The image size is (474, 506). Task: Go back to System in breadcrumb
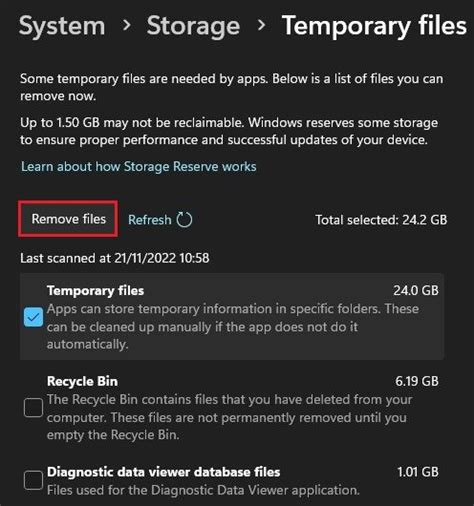[x=62, y=26]
